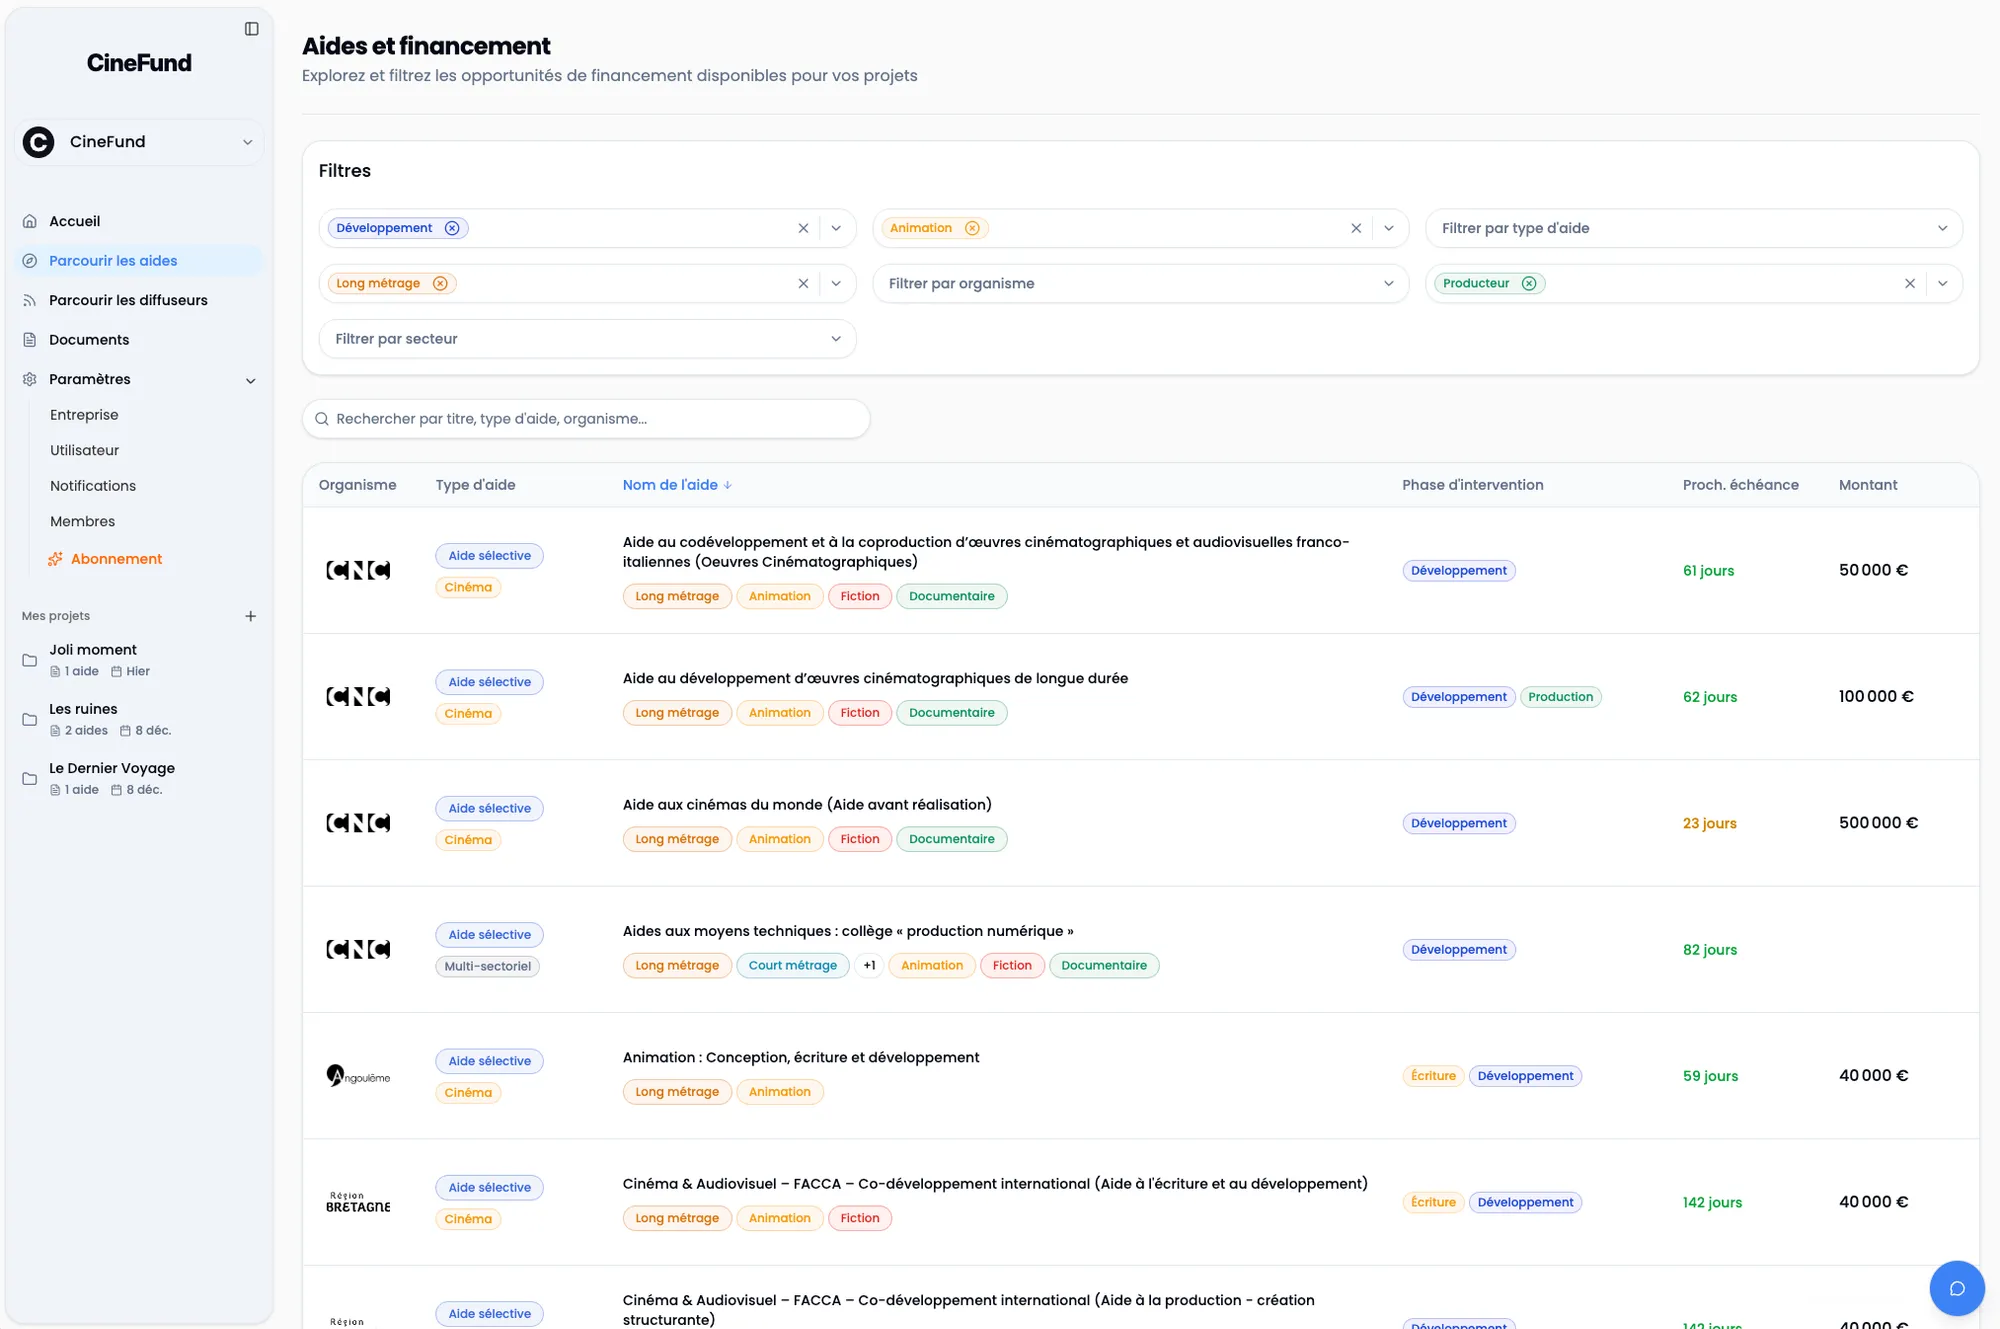Open the Filtrer par secteur dropdown

[x=836, y=338]
